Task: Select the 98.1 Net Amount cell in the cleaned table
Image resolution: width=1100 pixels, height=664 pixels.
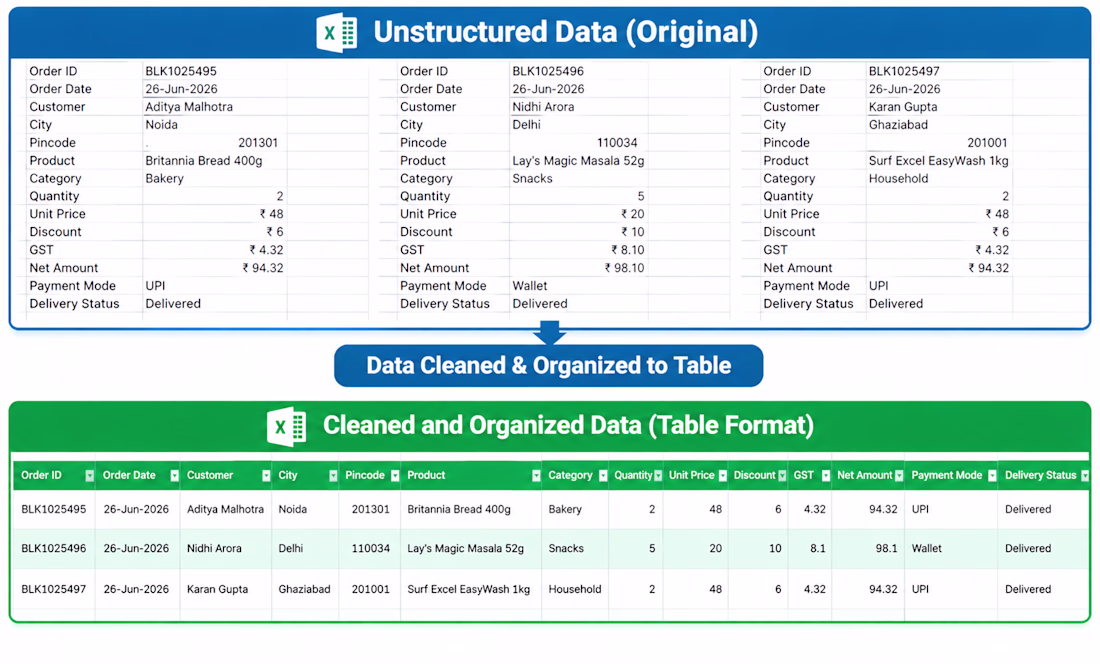Action: (x=886, y=549)
